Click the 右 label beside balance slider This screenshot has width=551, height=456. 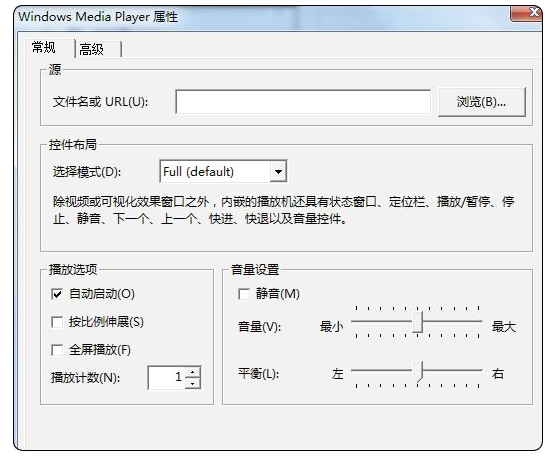click(x=498, y=373)
